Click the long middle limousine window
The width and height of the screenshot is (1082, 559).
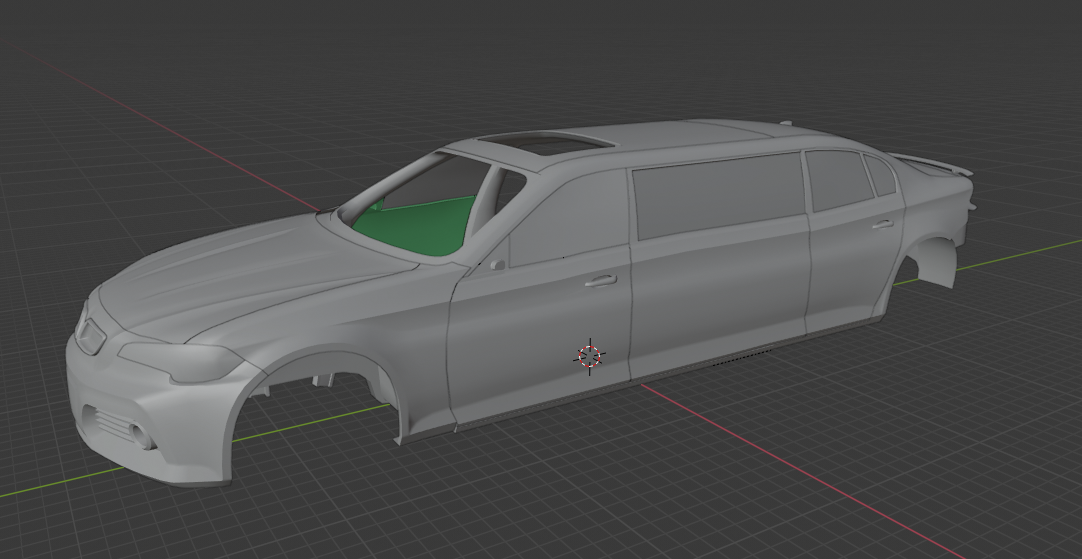[x=719, y=195]
